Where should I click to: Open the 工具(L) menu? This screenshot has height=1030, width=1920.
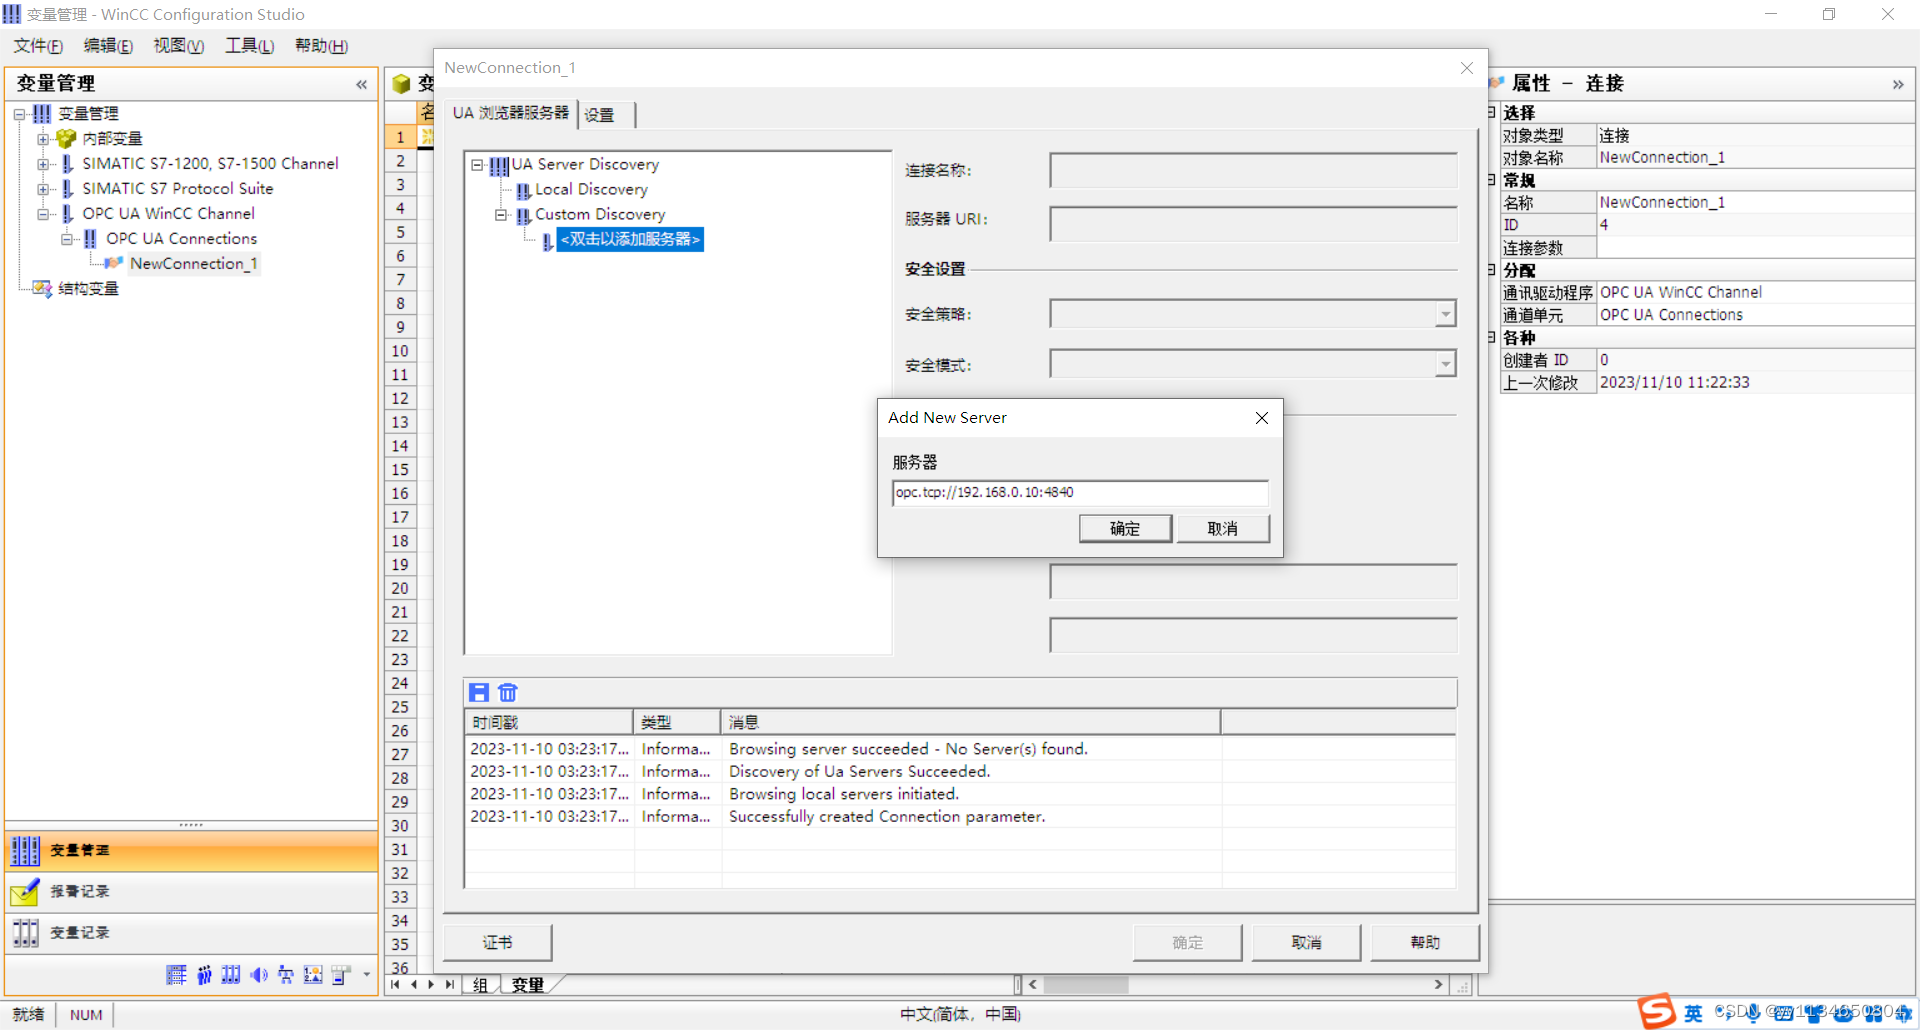click(x=250, y=46)
